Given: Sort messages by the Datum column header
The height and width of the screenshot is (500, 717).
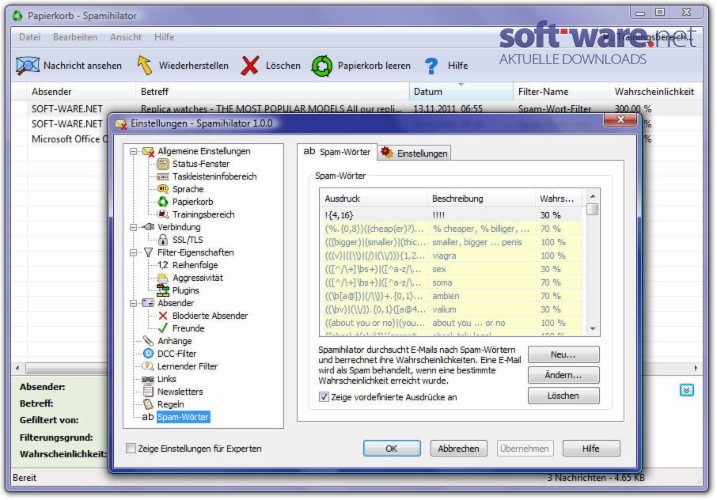Looking at the screenshot, I should (461, 91).
